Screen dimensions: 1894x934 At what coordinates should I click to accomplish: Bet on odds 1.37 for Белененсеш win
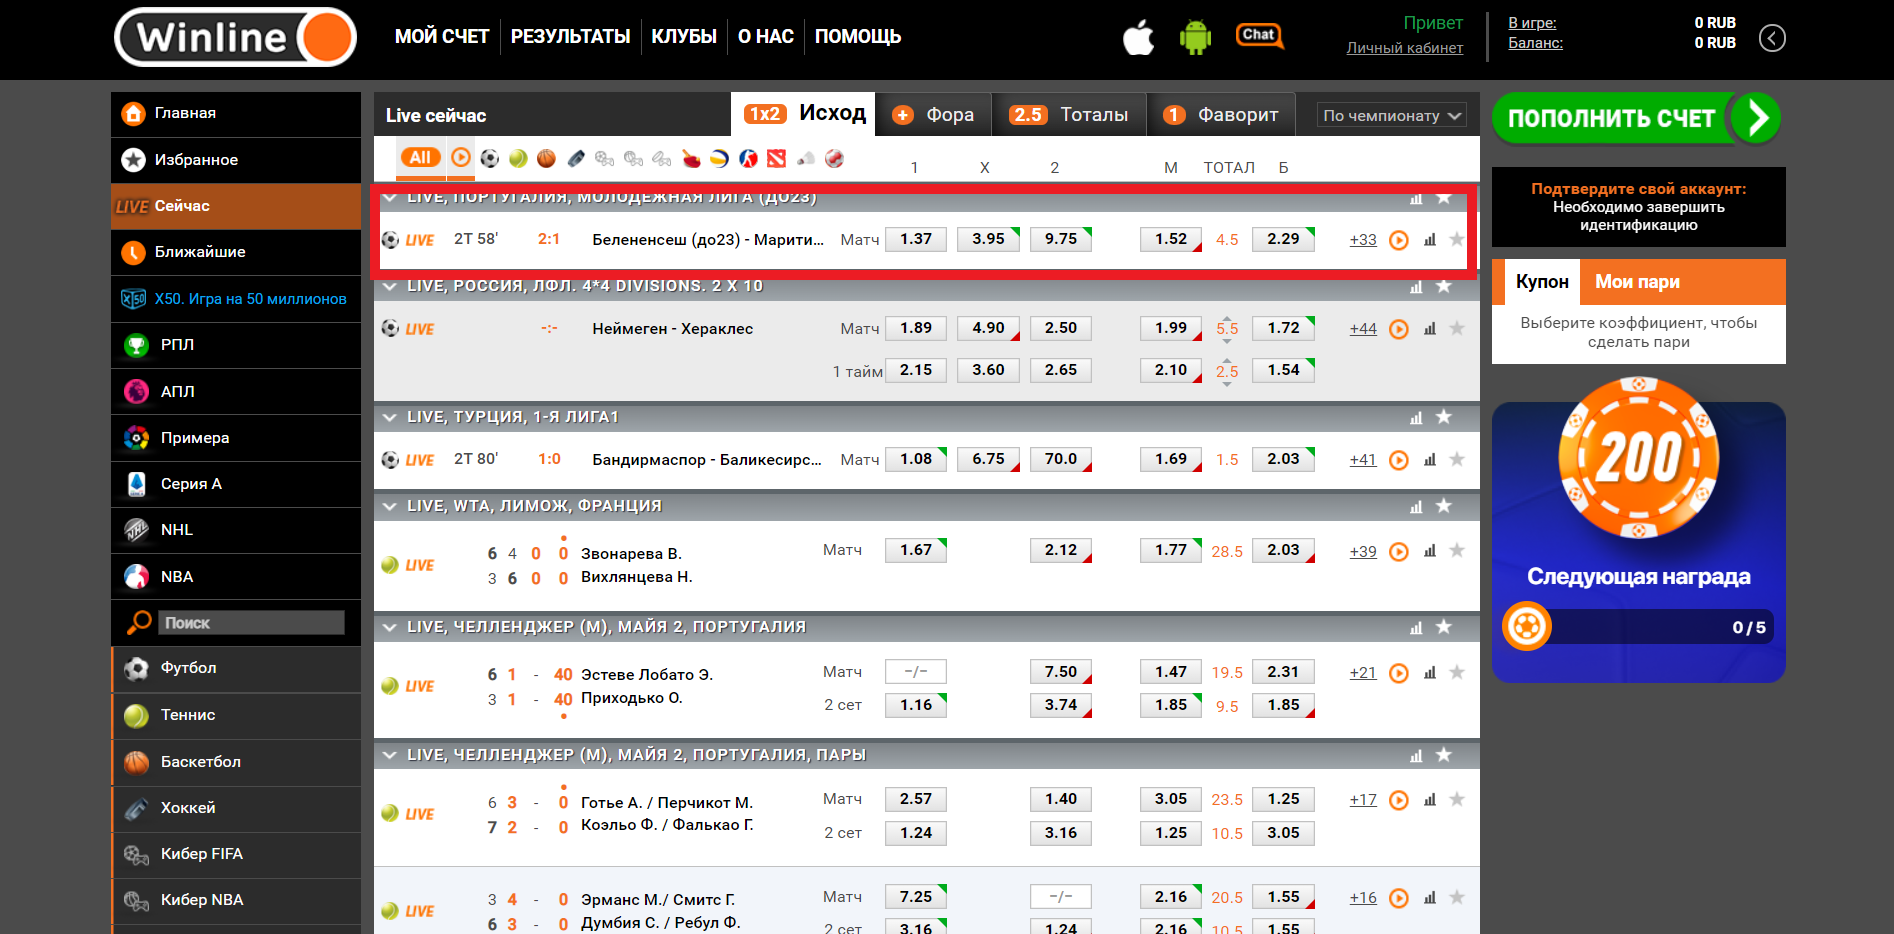[916, 239]
